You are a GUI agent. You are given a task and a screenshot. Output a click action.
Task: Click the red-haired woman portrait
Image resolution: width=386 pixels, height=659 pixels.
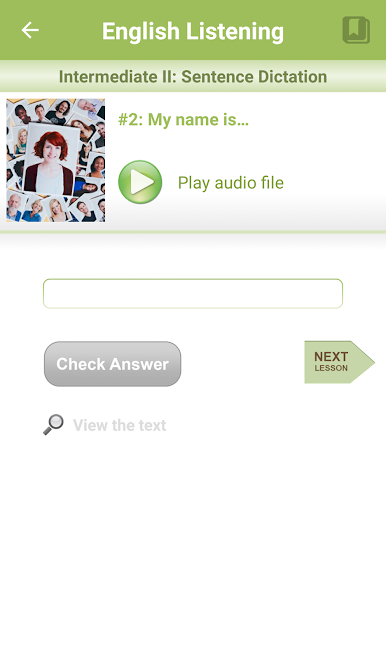click(49, 158)
